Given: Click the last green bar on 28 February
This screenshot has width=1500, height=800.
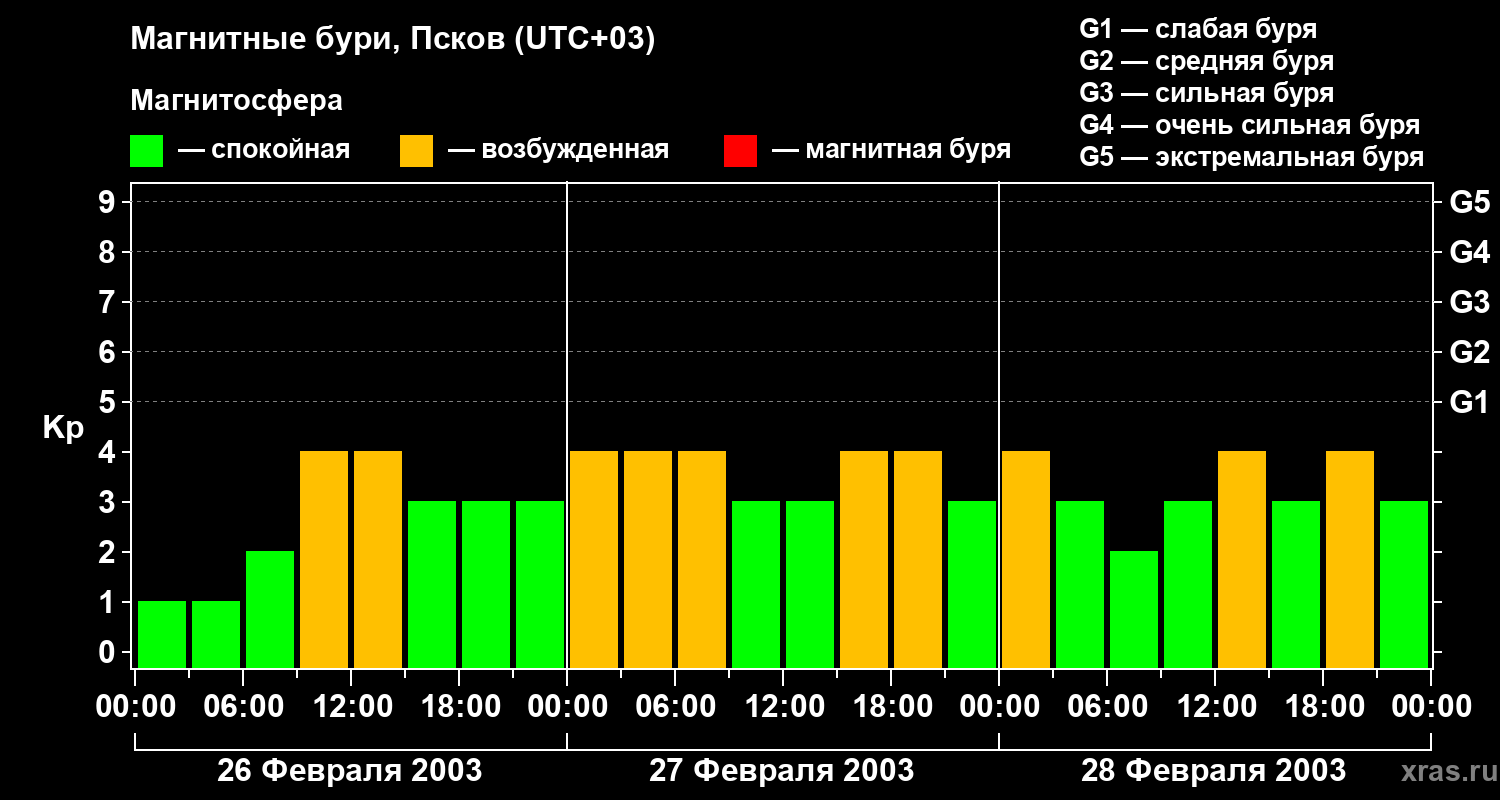Looking at the screenshot, I should 1404,583.
